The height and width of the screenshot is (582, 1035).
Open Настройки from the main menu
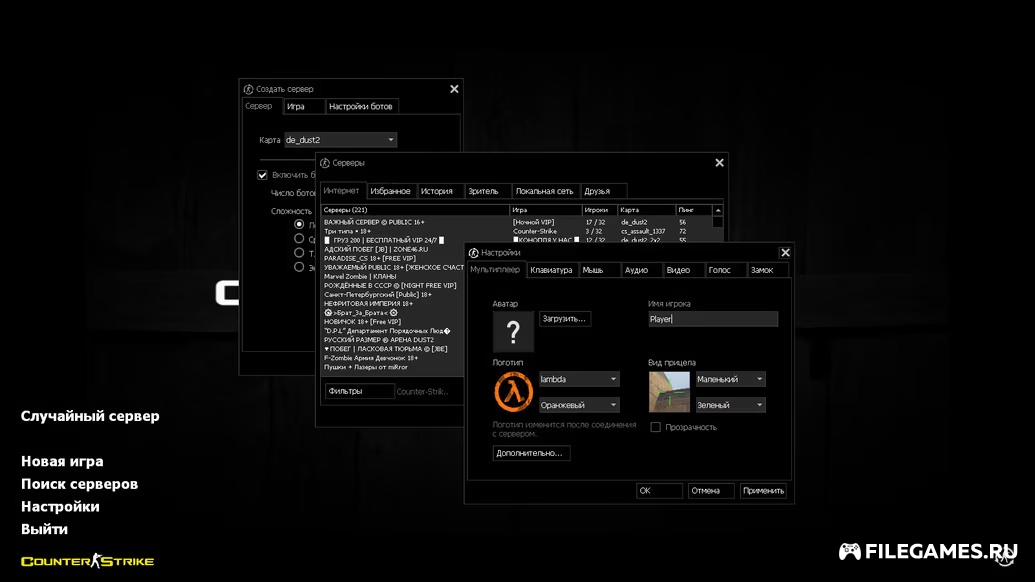60,507
